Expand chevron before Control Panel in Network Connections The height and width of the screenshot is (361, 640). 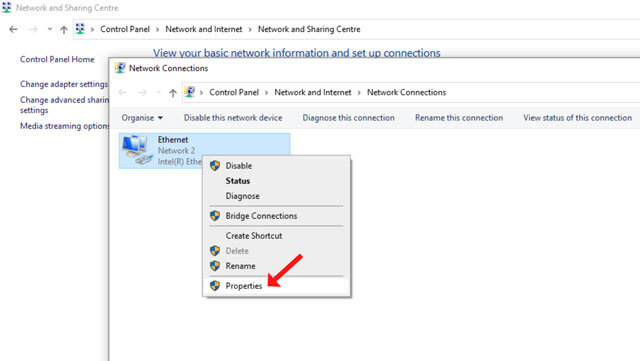pyautogui.click(x=201, y=93)
